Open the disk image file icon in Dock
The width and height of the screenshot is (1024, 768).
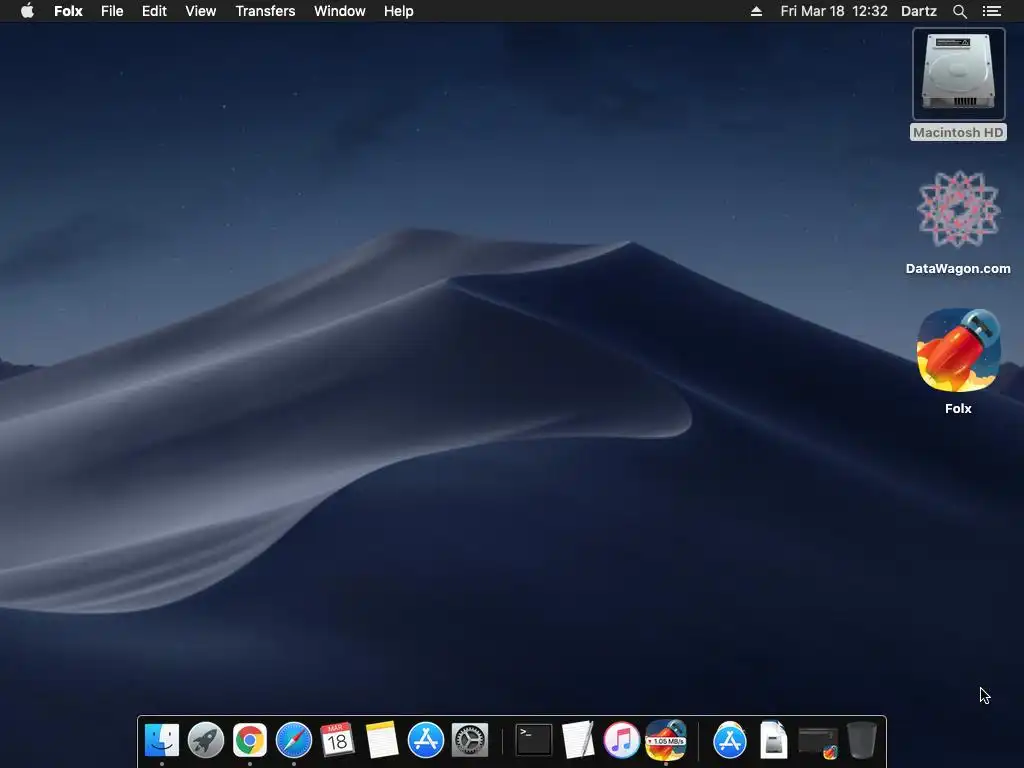pos(773,740)
